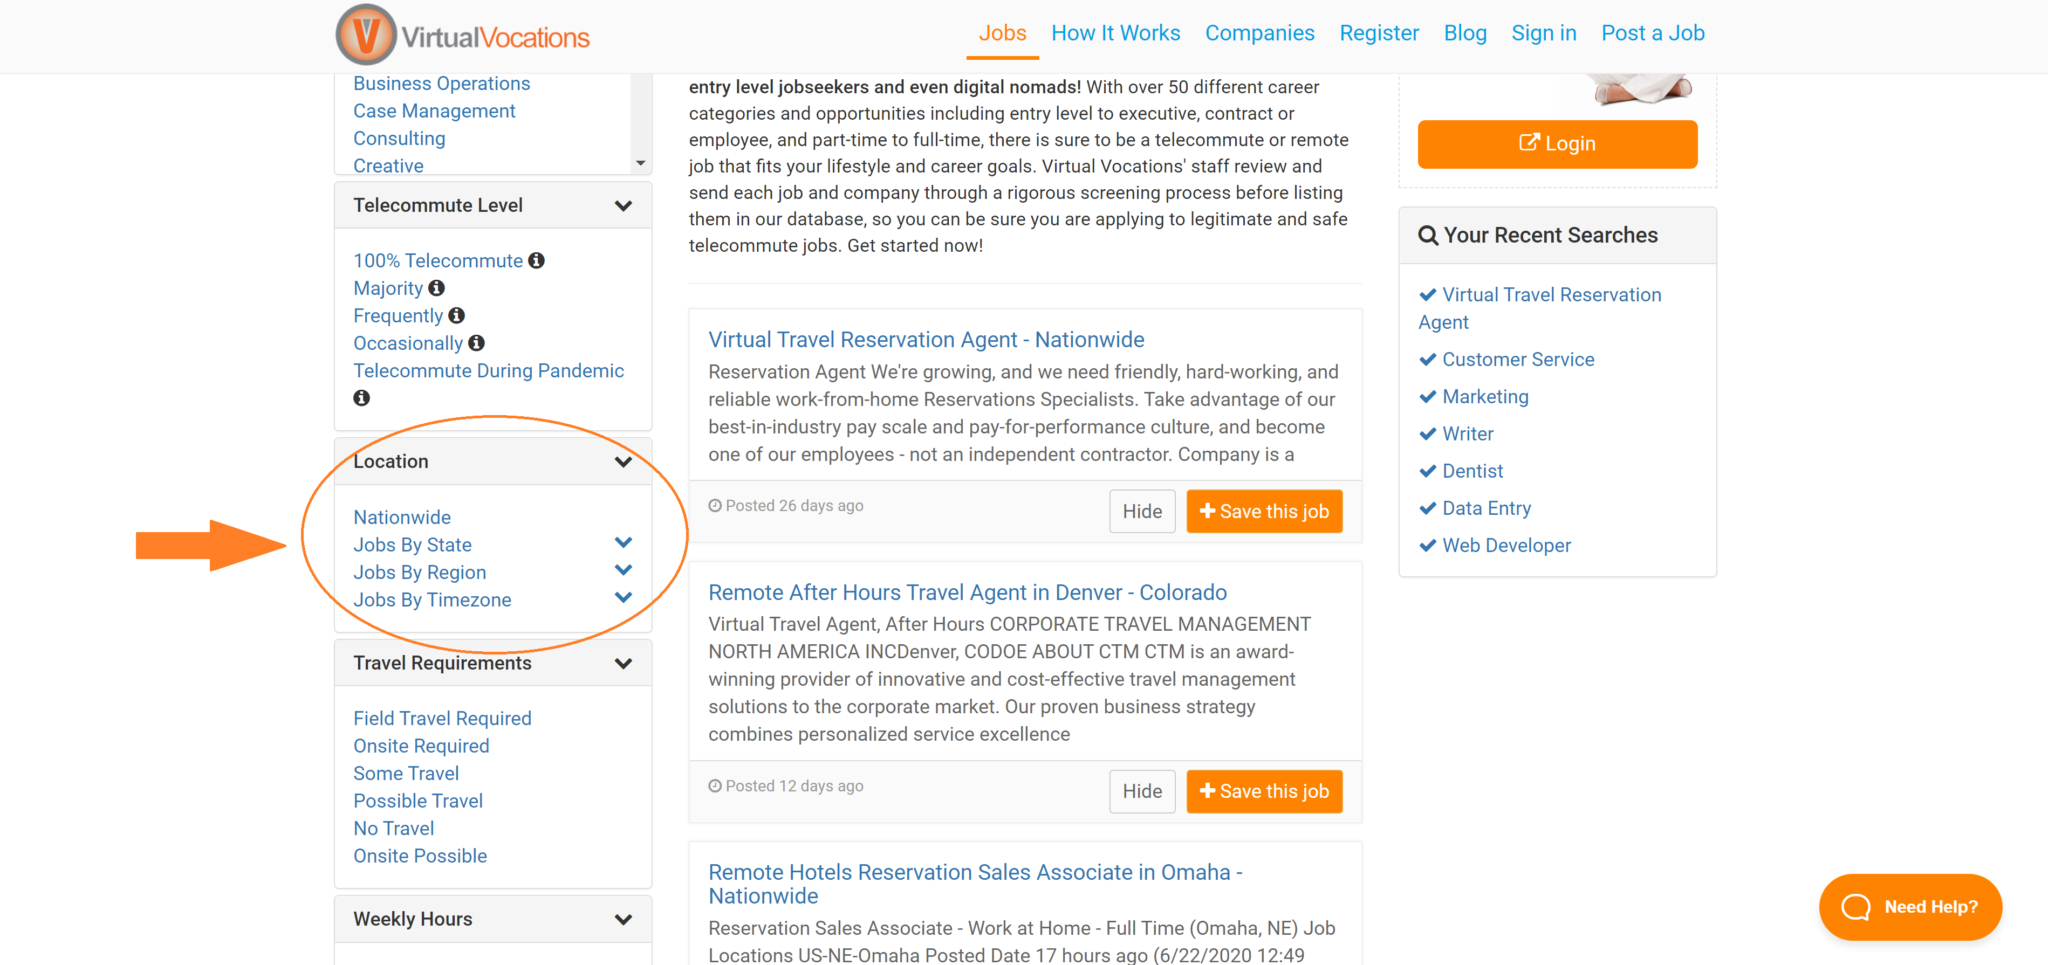
Task: Click info icon under Telecommute During Pandemic
Action: [x=362, y=398]
